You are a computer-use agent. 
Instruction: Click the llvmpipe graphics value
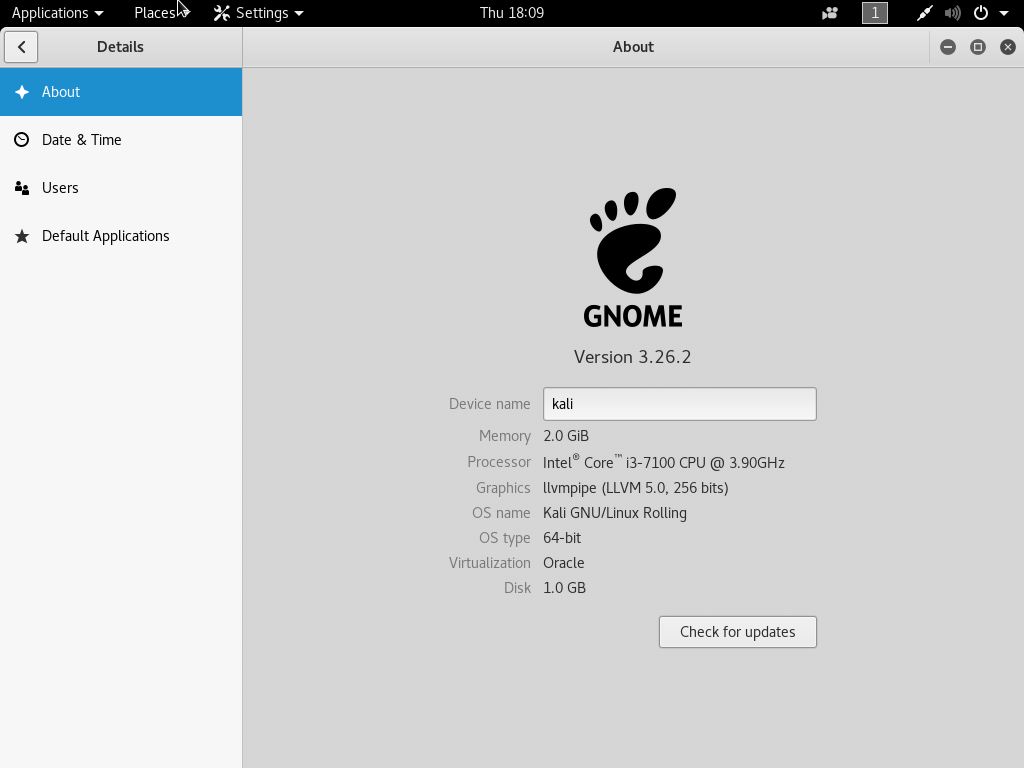635,488
